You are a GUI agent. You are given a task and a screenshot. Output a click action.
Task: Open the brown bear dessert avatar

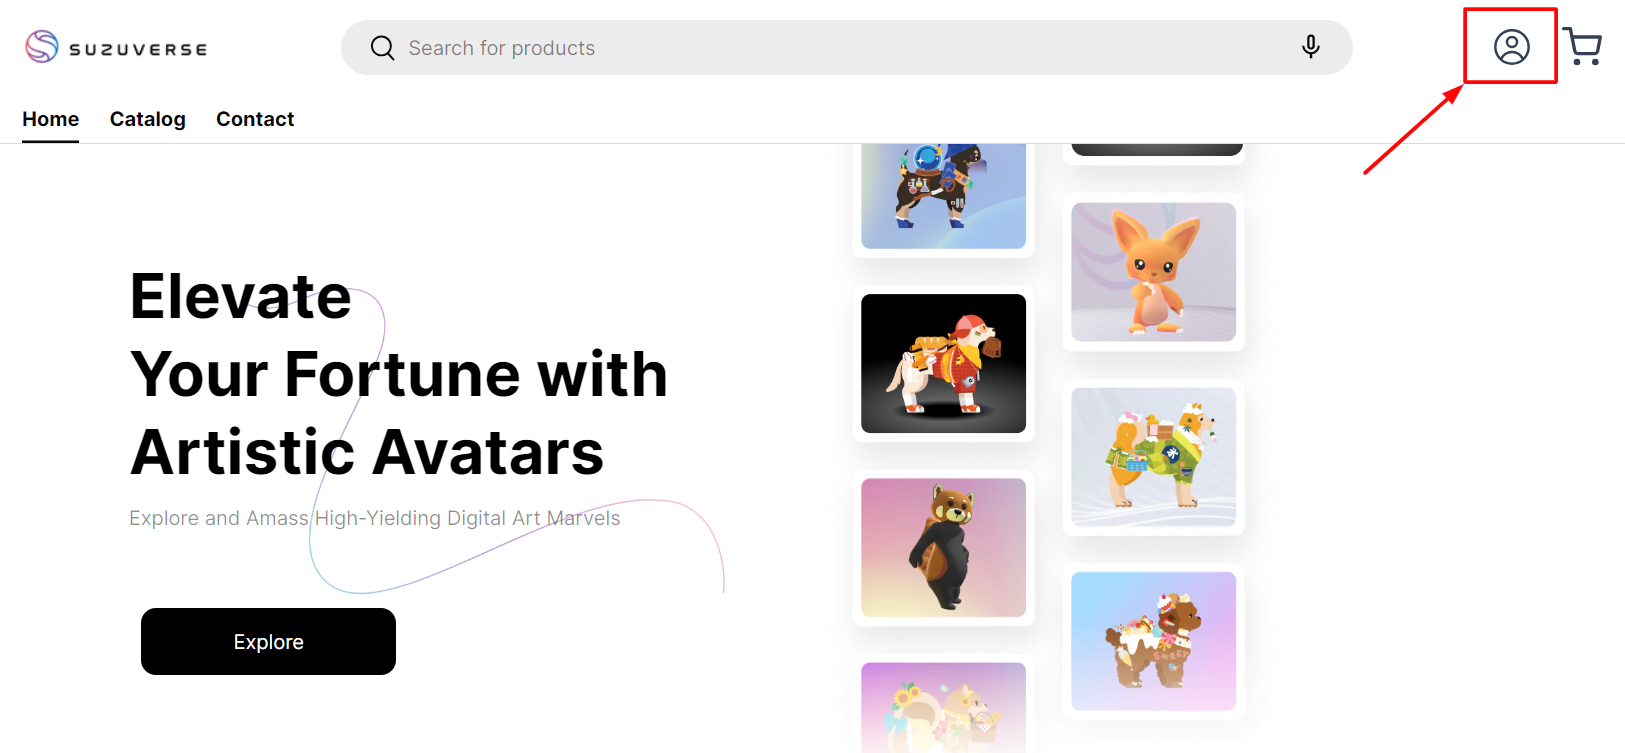(1153, 641)
